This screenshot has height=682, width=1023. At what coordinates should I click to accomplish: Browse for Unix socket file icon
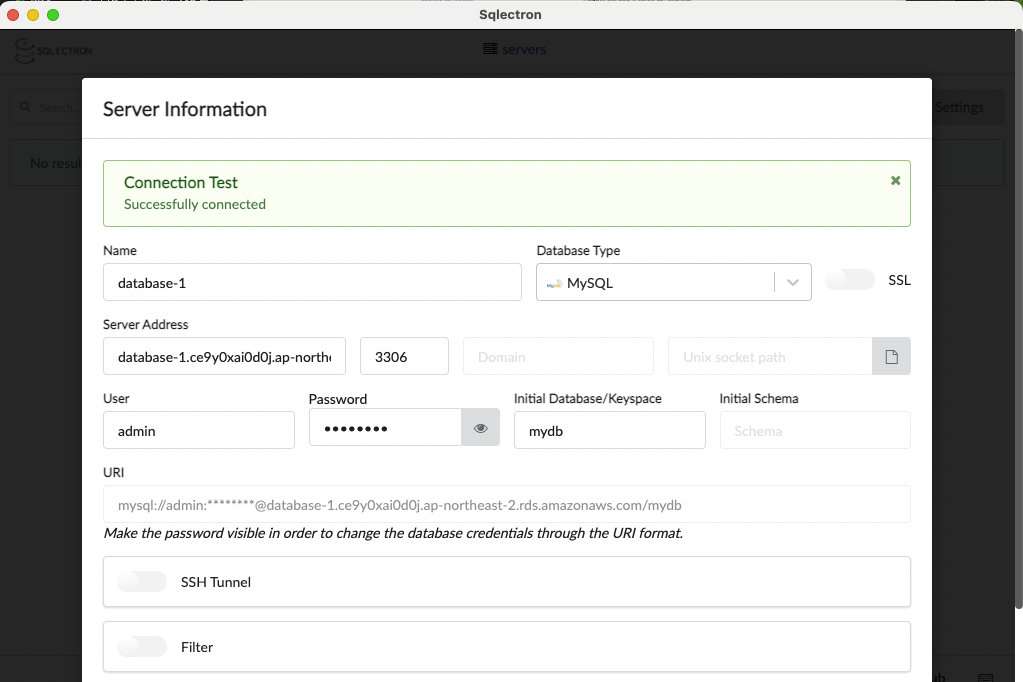(x=891, y=357)
